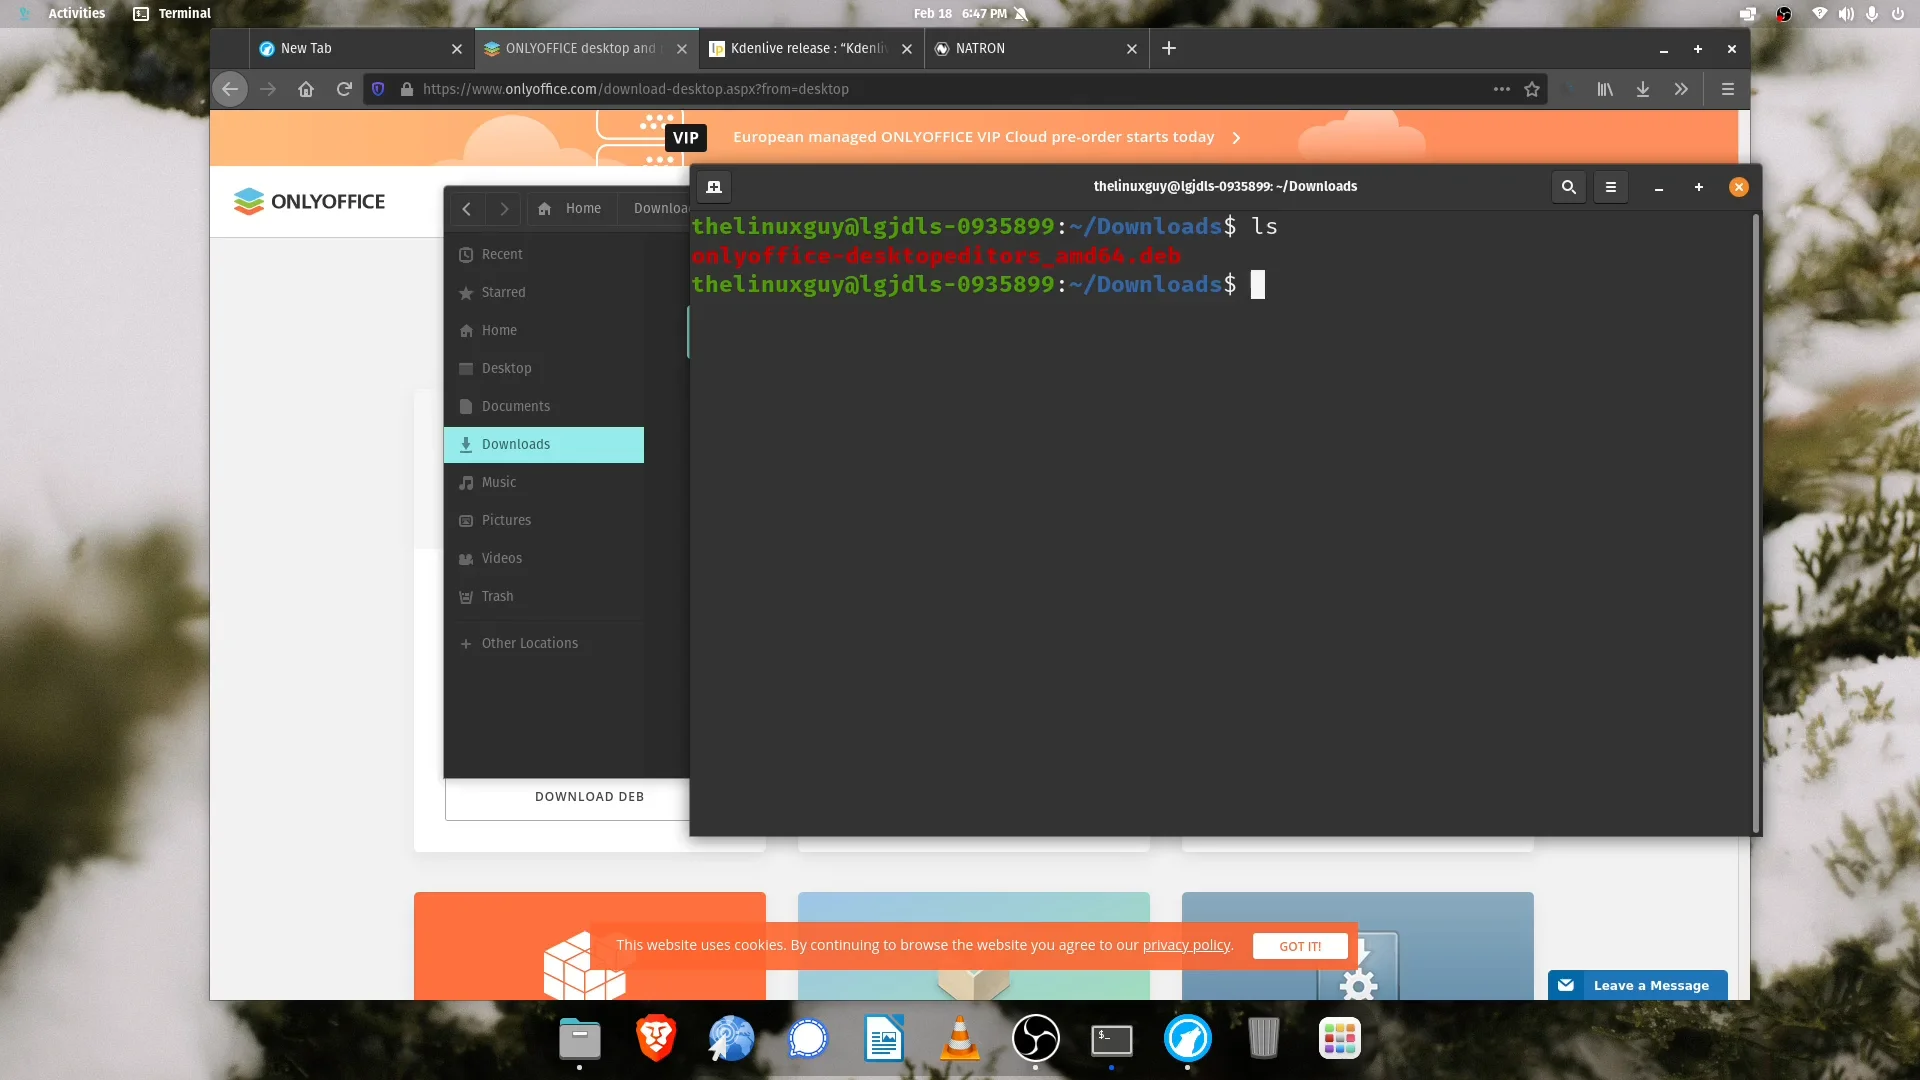This screenshot has width=1920, height=1080.
Task: Expand Other Locations in sidebar
Action: coord(544,644)
